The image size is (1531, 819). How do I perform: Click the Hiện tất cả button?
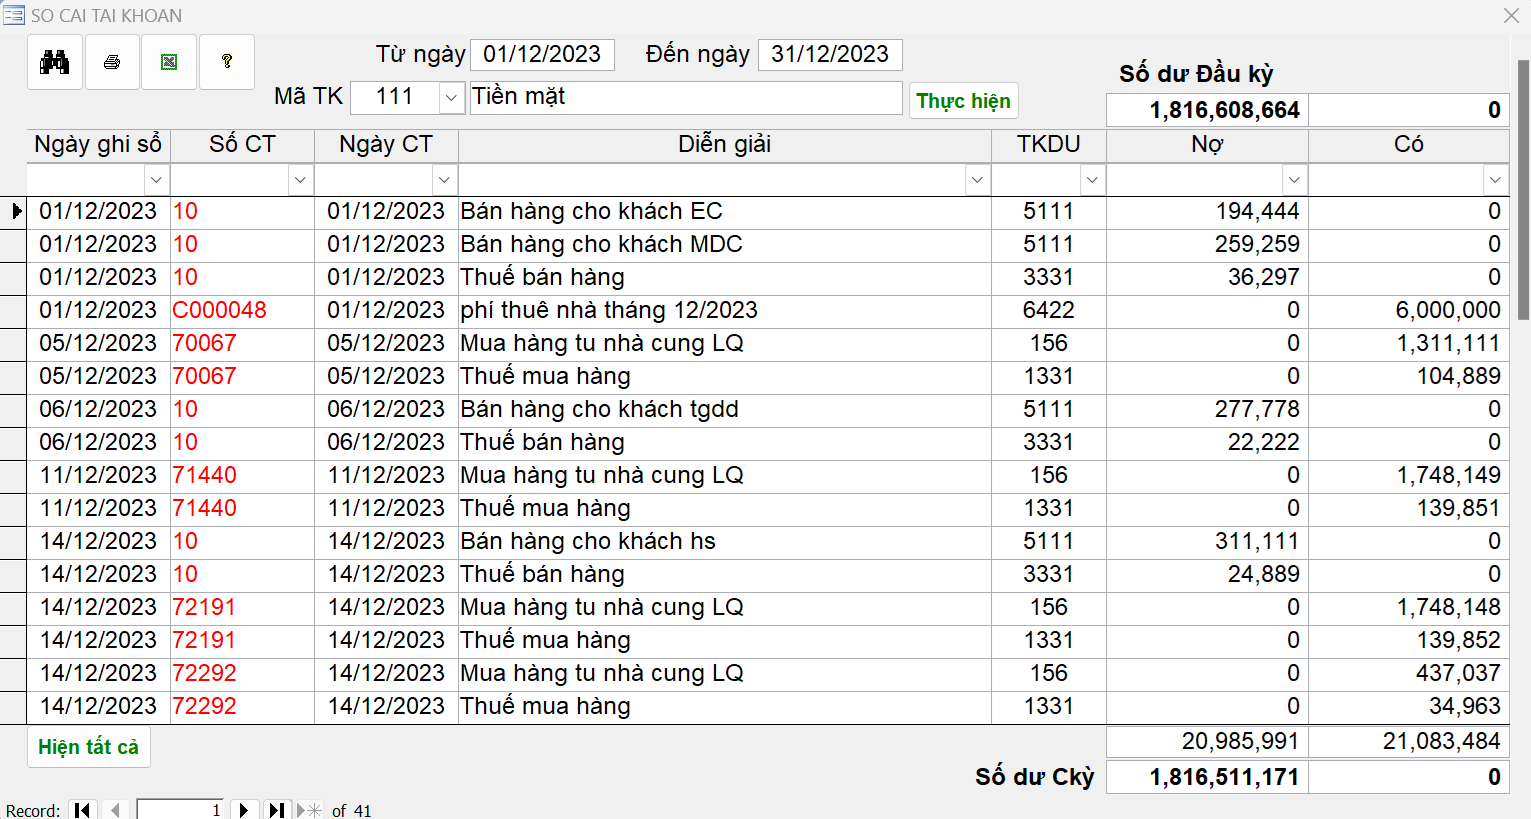click(88, 747)
